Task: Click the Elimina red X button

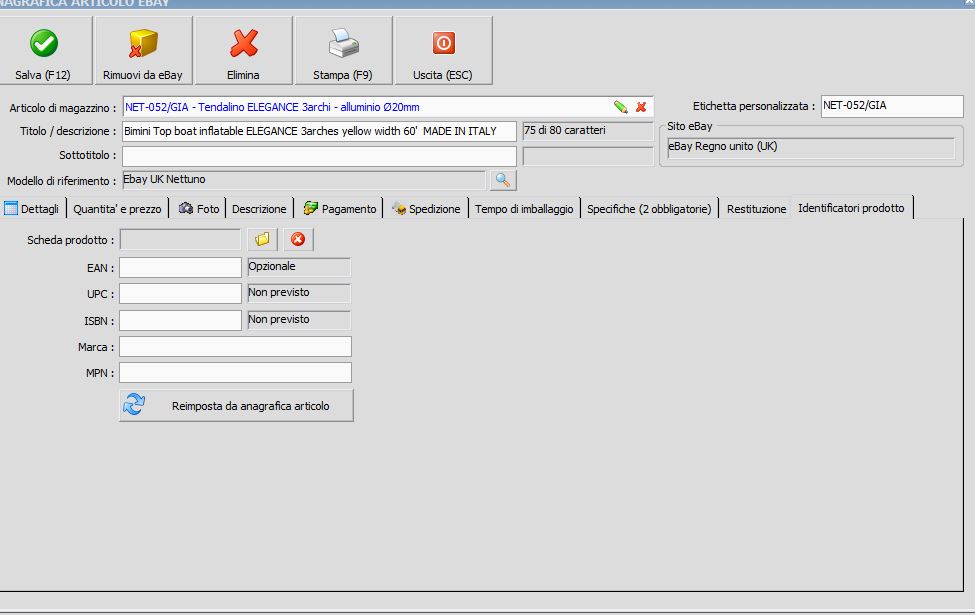Action: point(243,50)
